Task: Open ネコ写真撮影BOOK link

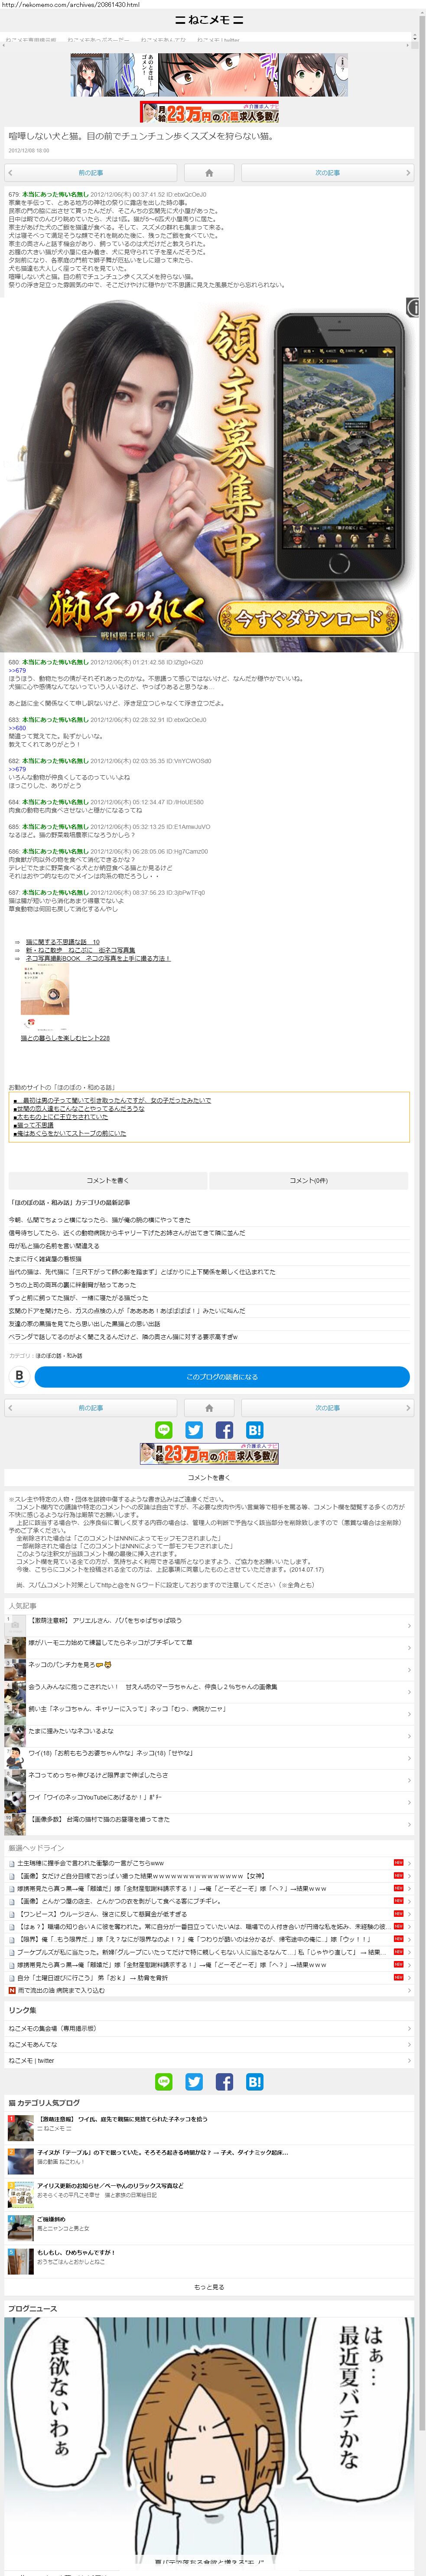Action: click(98, 958)
